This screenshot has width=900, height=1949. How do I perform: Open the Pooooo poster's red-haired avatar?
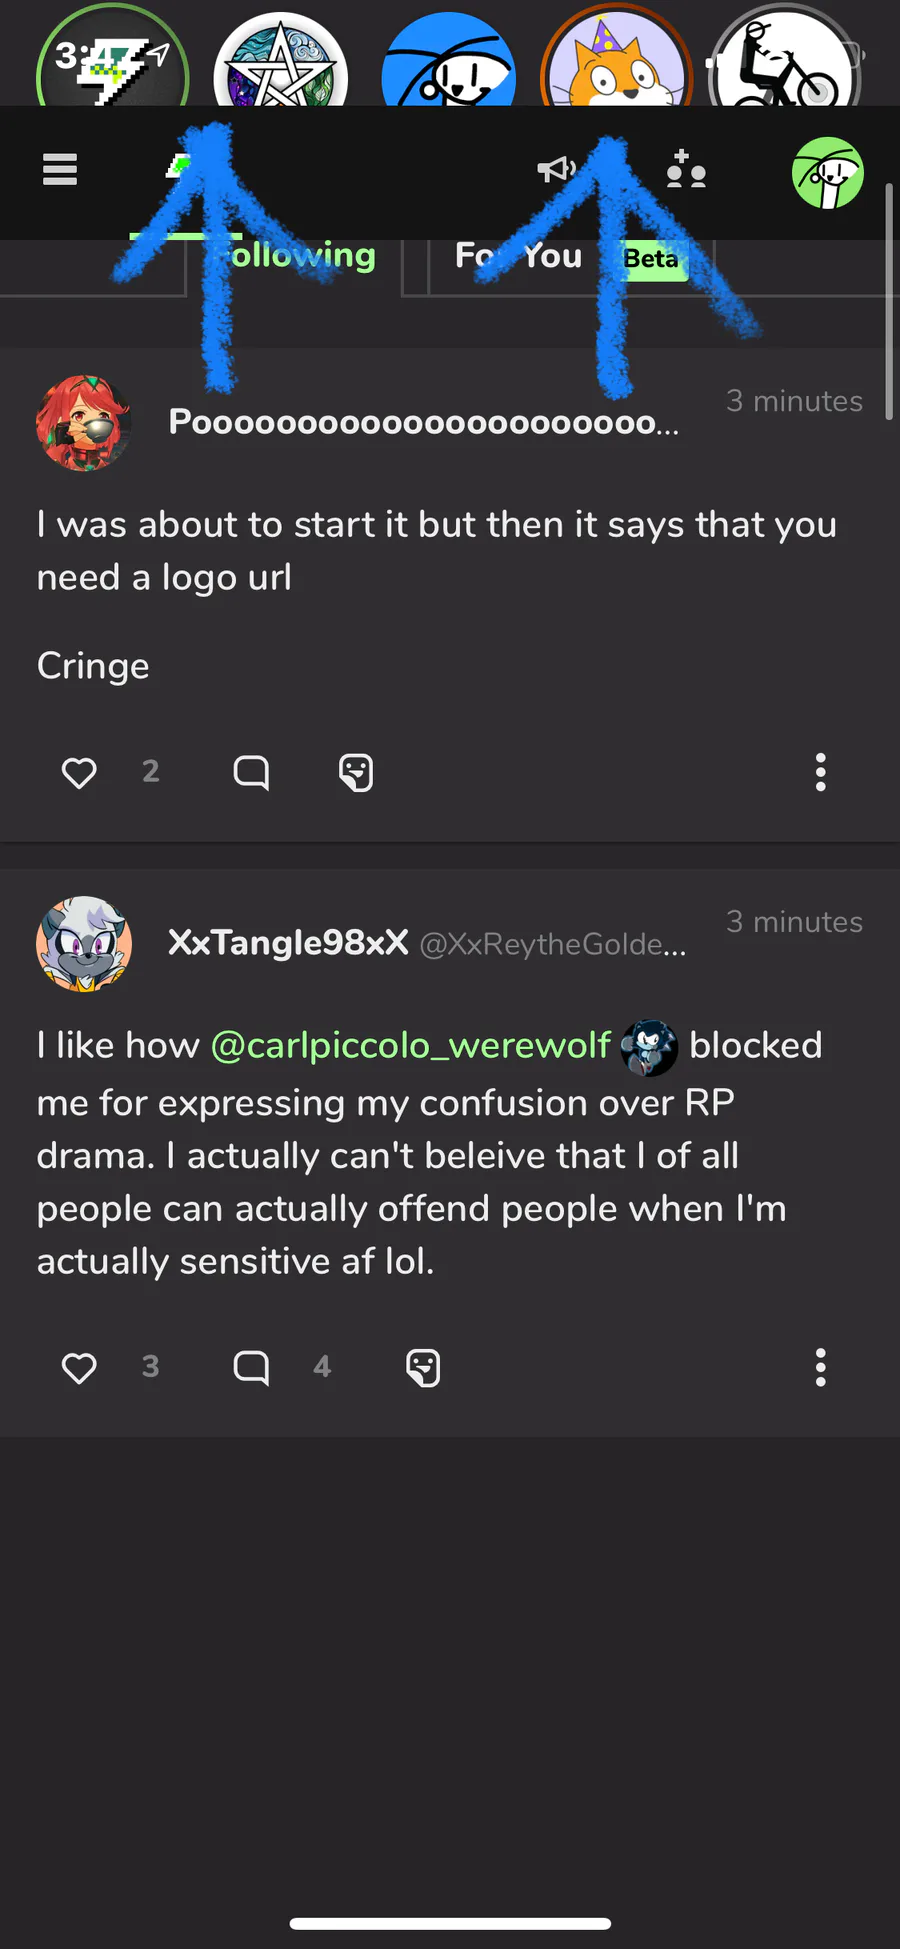[84, 423]
